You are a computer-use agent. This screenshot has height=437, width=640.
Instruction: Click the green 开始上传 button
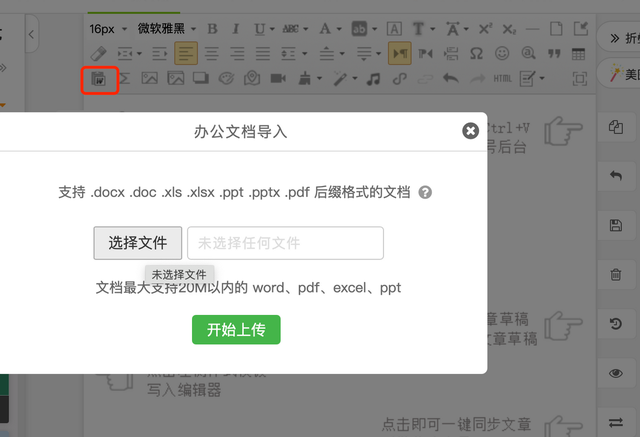tap(236, 330)
